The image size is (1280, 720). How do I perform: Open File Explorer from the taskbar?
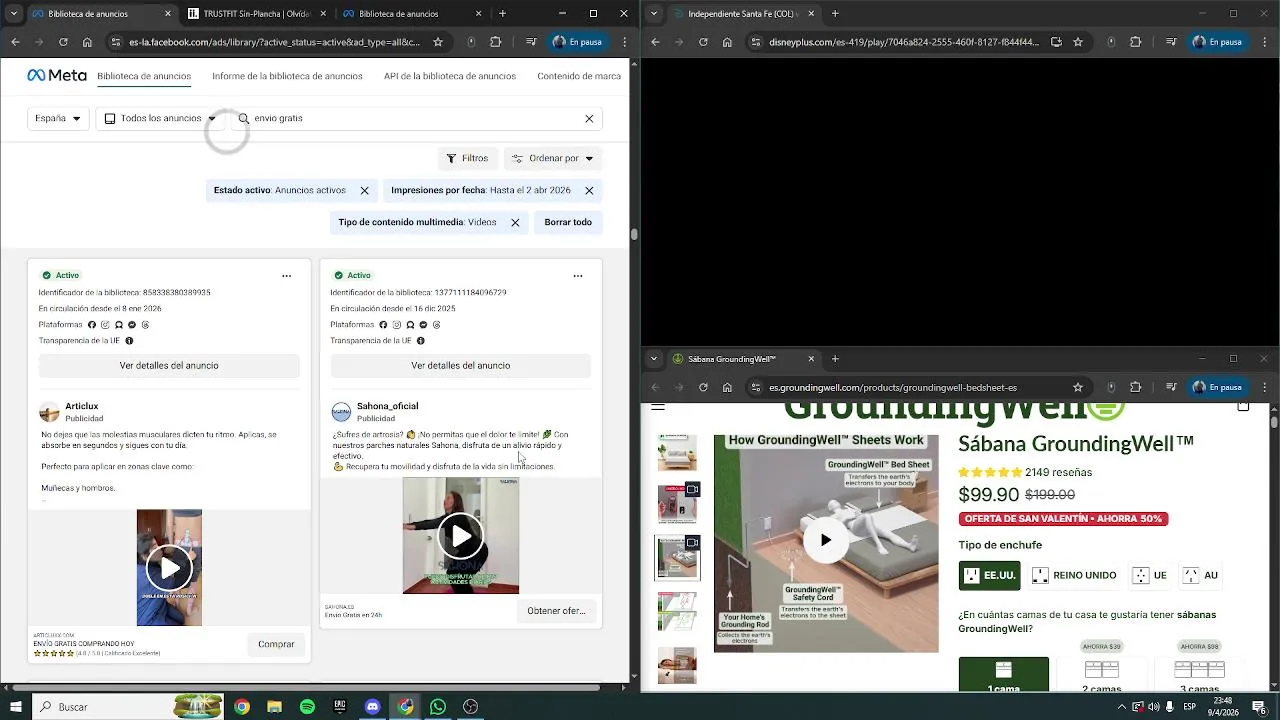point(274,707)
